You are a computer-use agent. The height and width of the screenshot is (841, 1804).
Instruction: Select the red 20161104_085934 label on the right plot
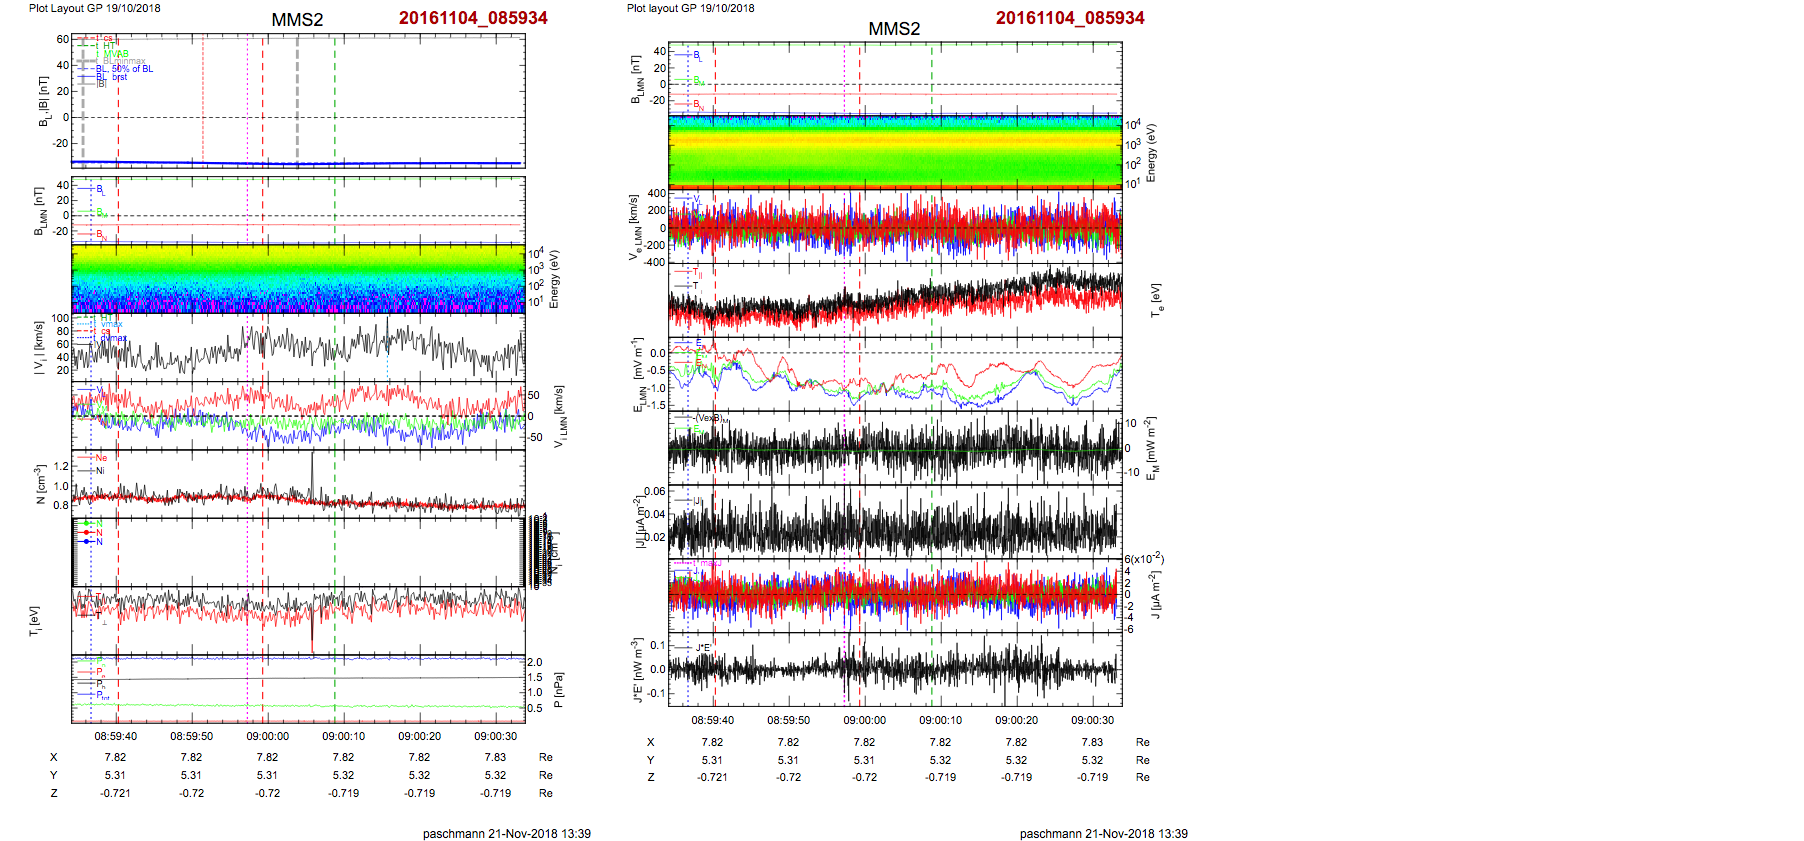pos(1070,18)
